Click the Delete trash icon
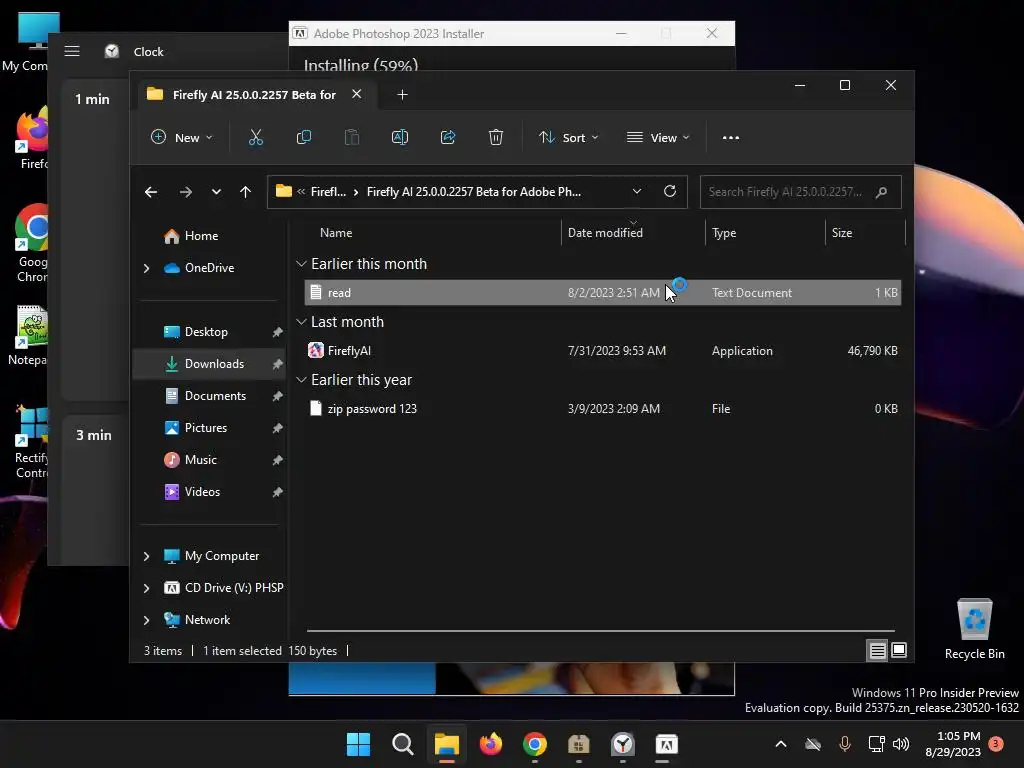Viewport: 1024px width, 768px height. (496, 137)
